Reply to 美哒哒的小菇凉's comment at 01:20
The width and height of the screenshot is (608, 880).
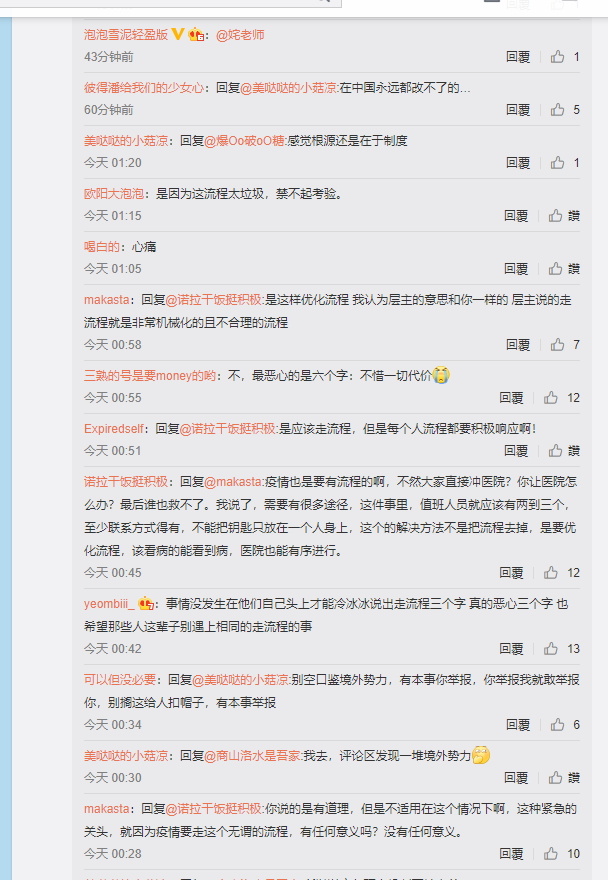518,163
